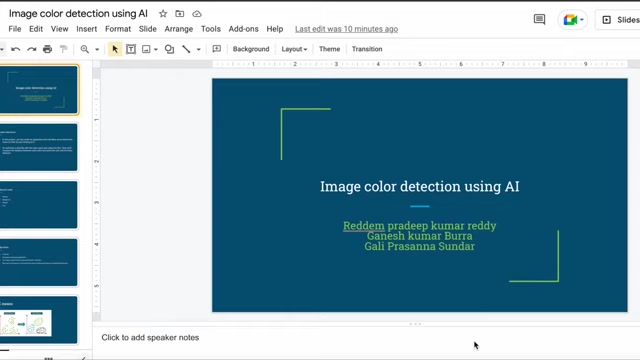Undo the last action
Image resolution: width=640 pixels, height=360 pixels.
pyautogui.click(x=16, y=49)
